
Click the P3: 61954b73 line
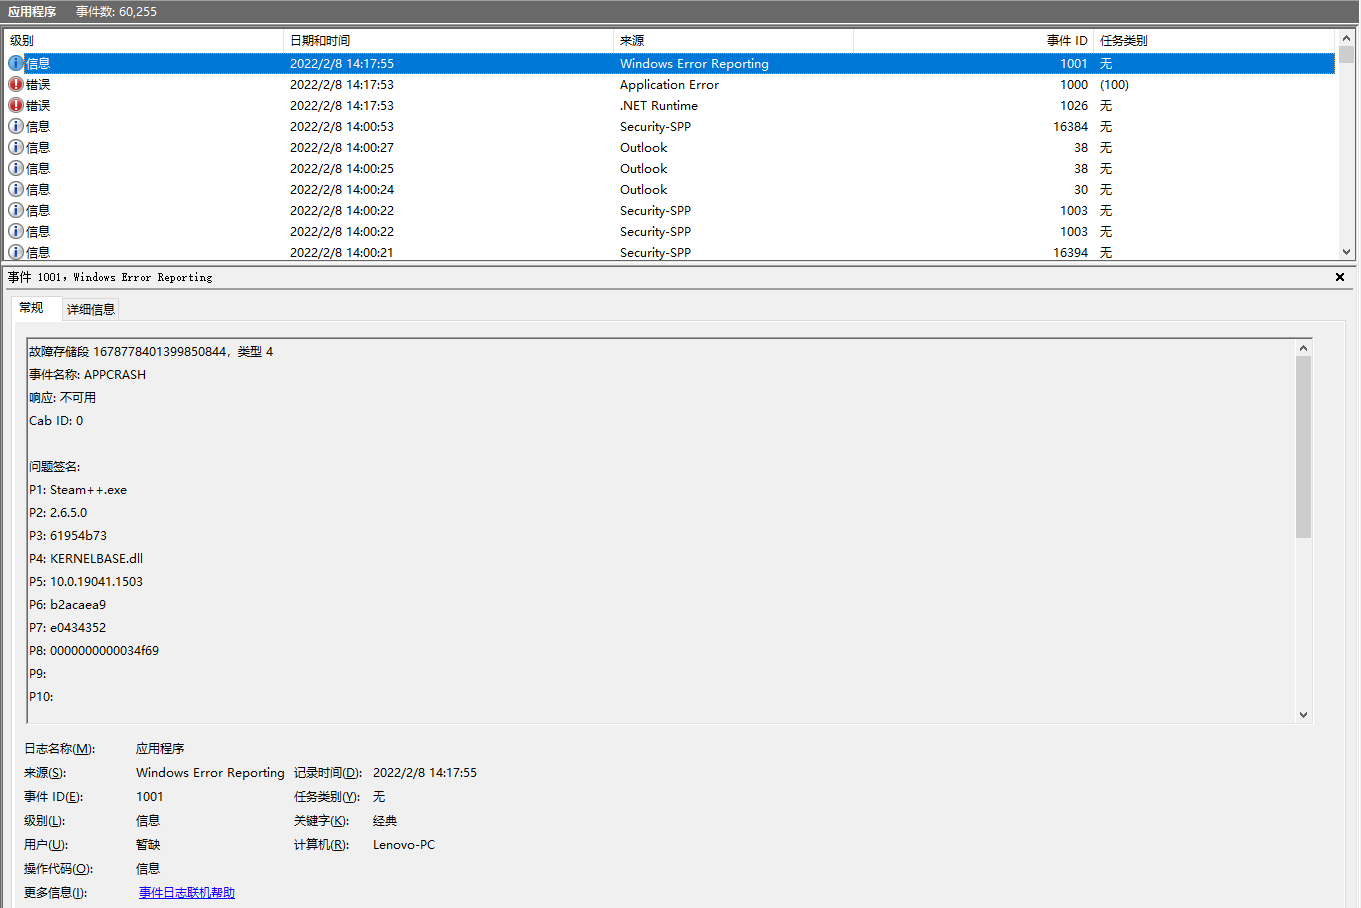point(68,536)
